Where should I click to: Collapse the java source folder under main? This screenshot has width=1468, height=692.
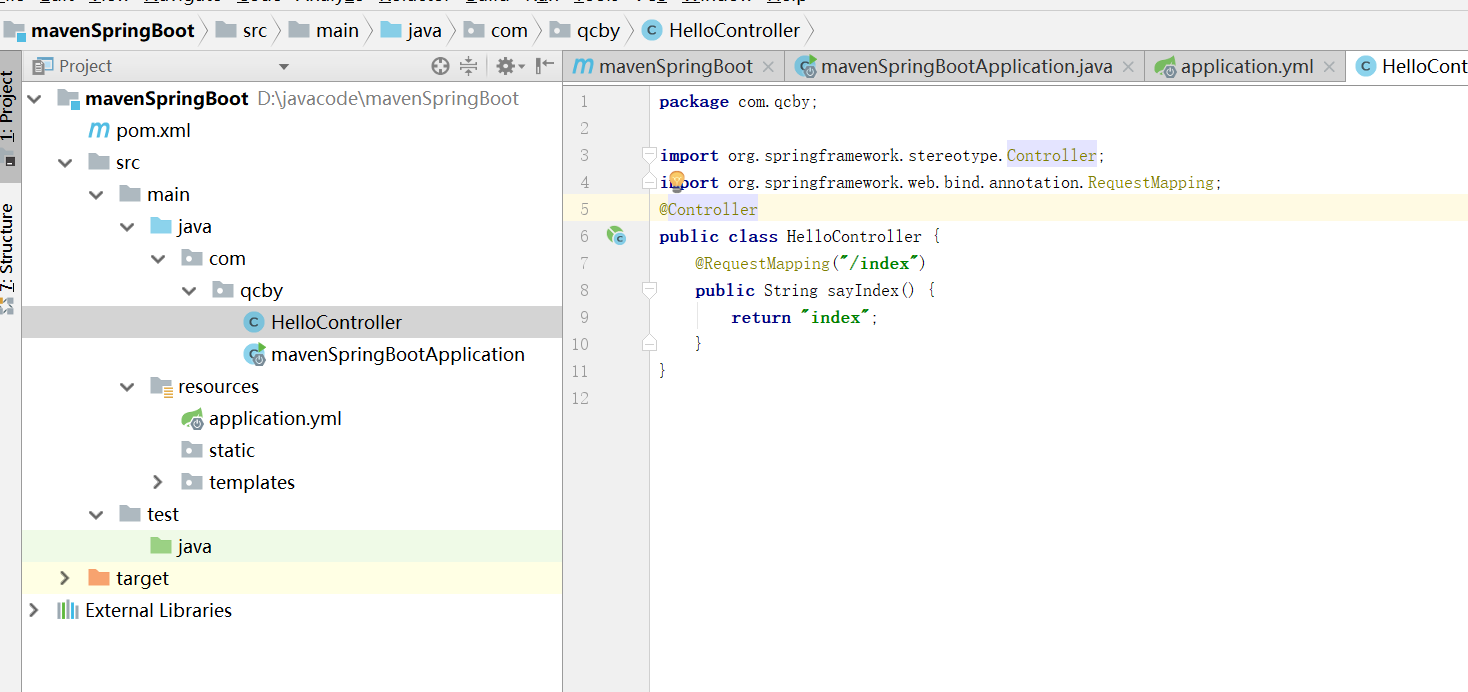[127, 227]
